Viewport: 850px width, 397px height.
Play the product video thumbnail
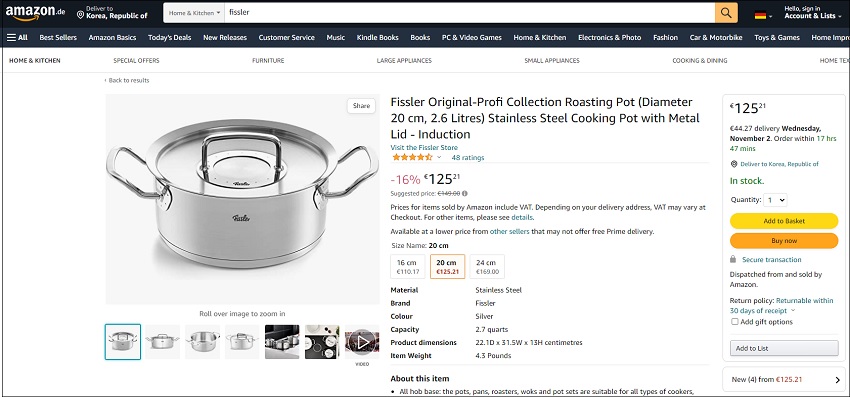pos(362,342)
